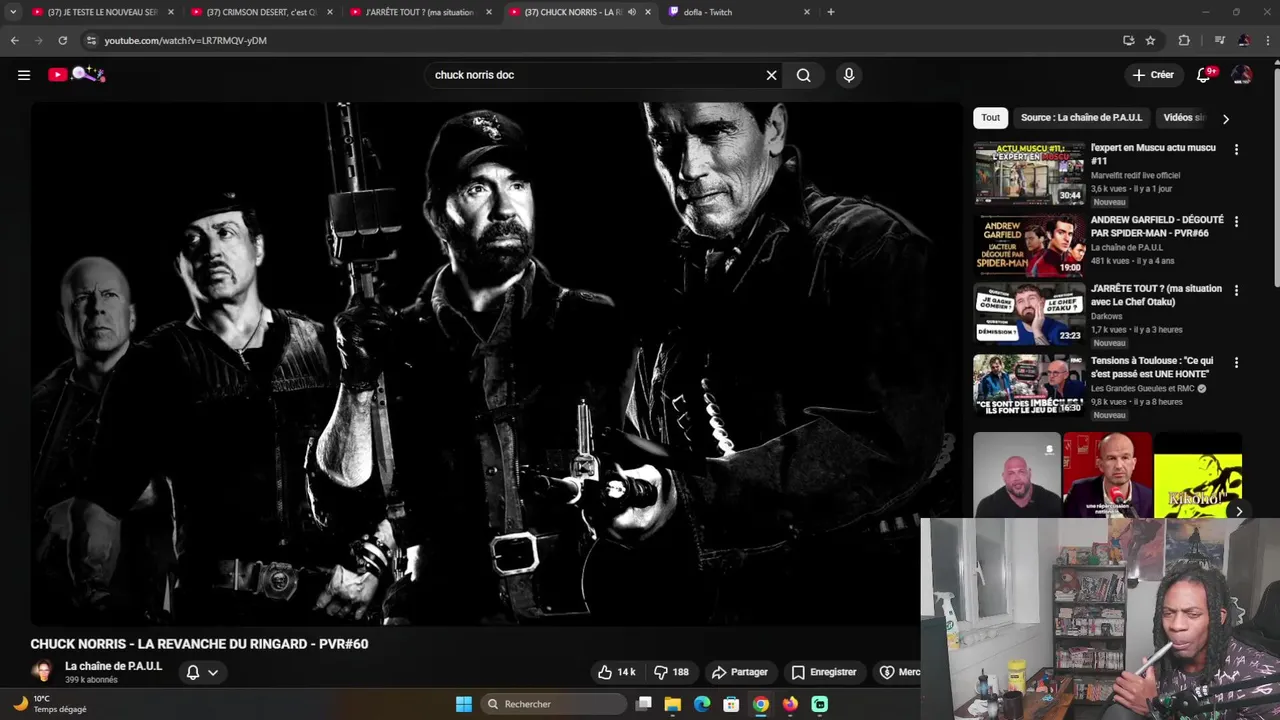Open site information icon in address bar

(x=91, y=40)
